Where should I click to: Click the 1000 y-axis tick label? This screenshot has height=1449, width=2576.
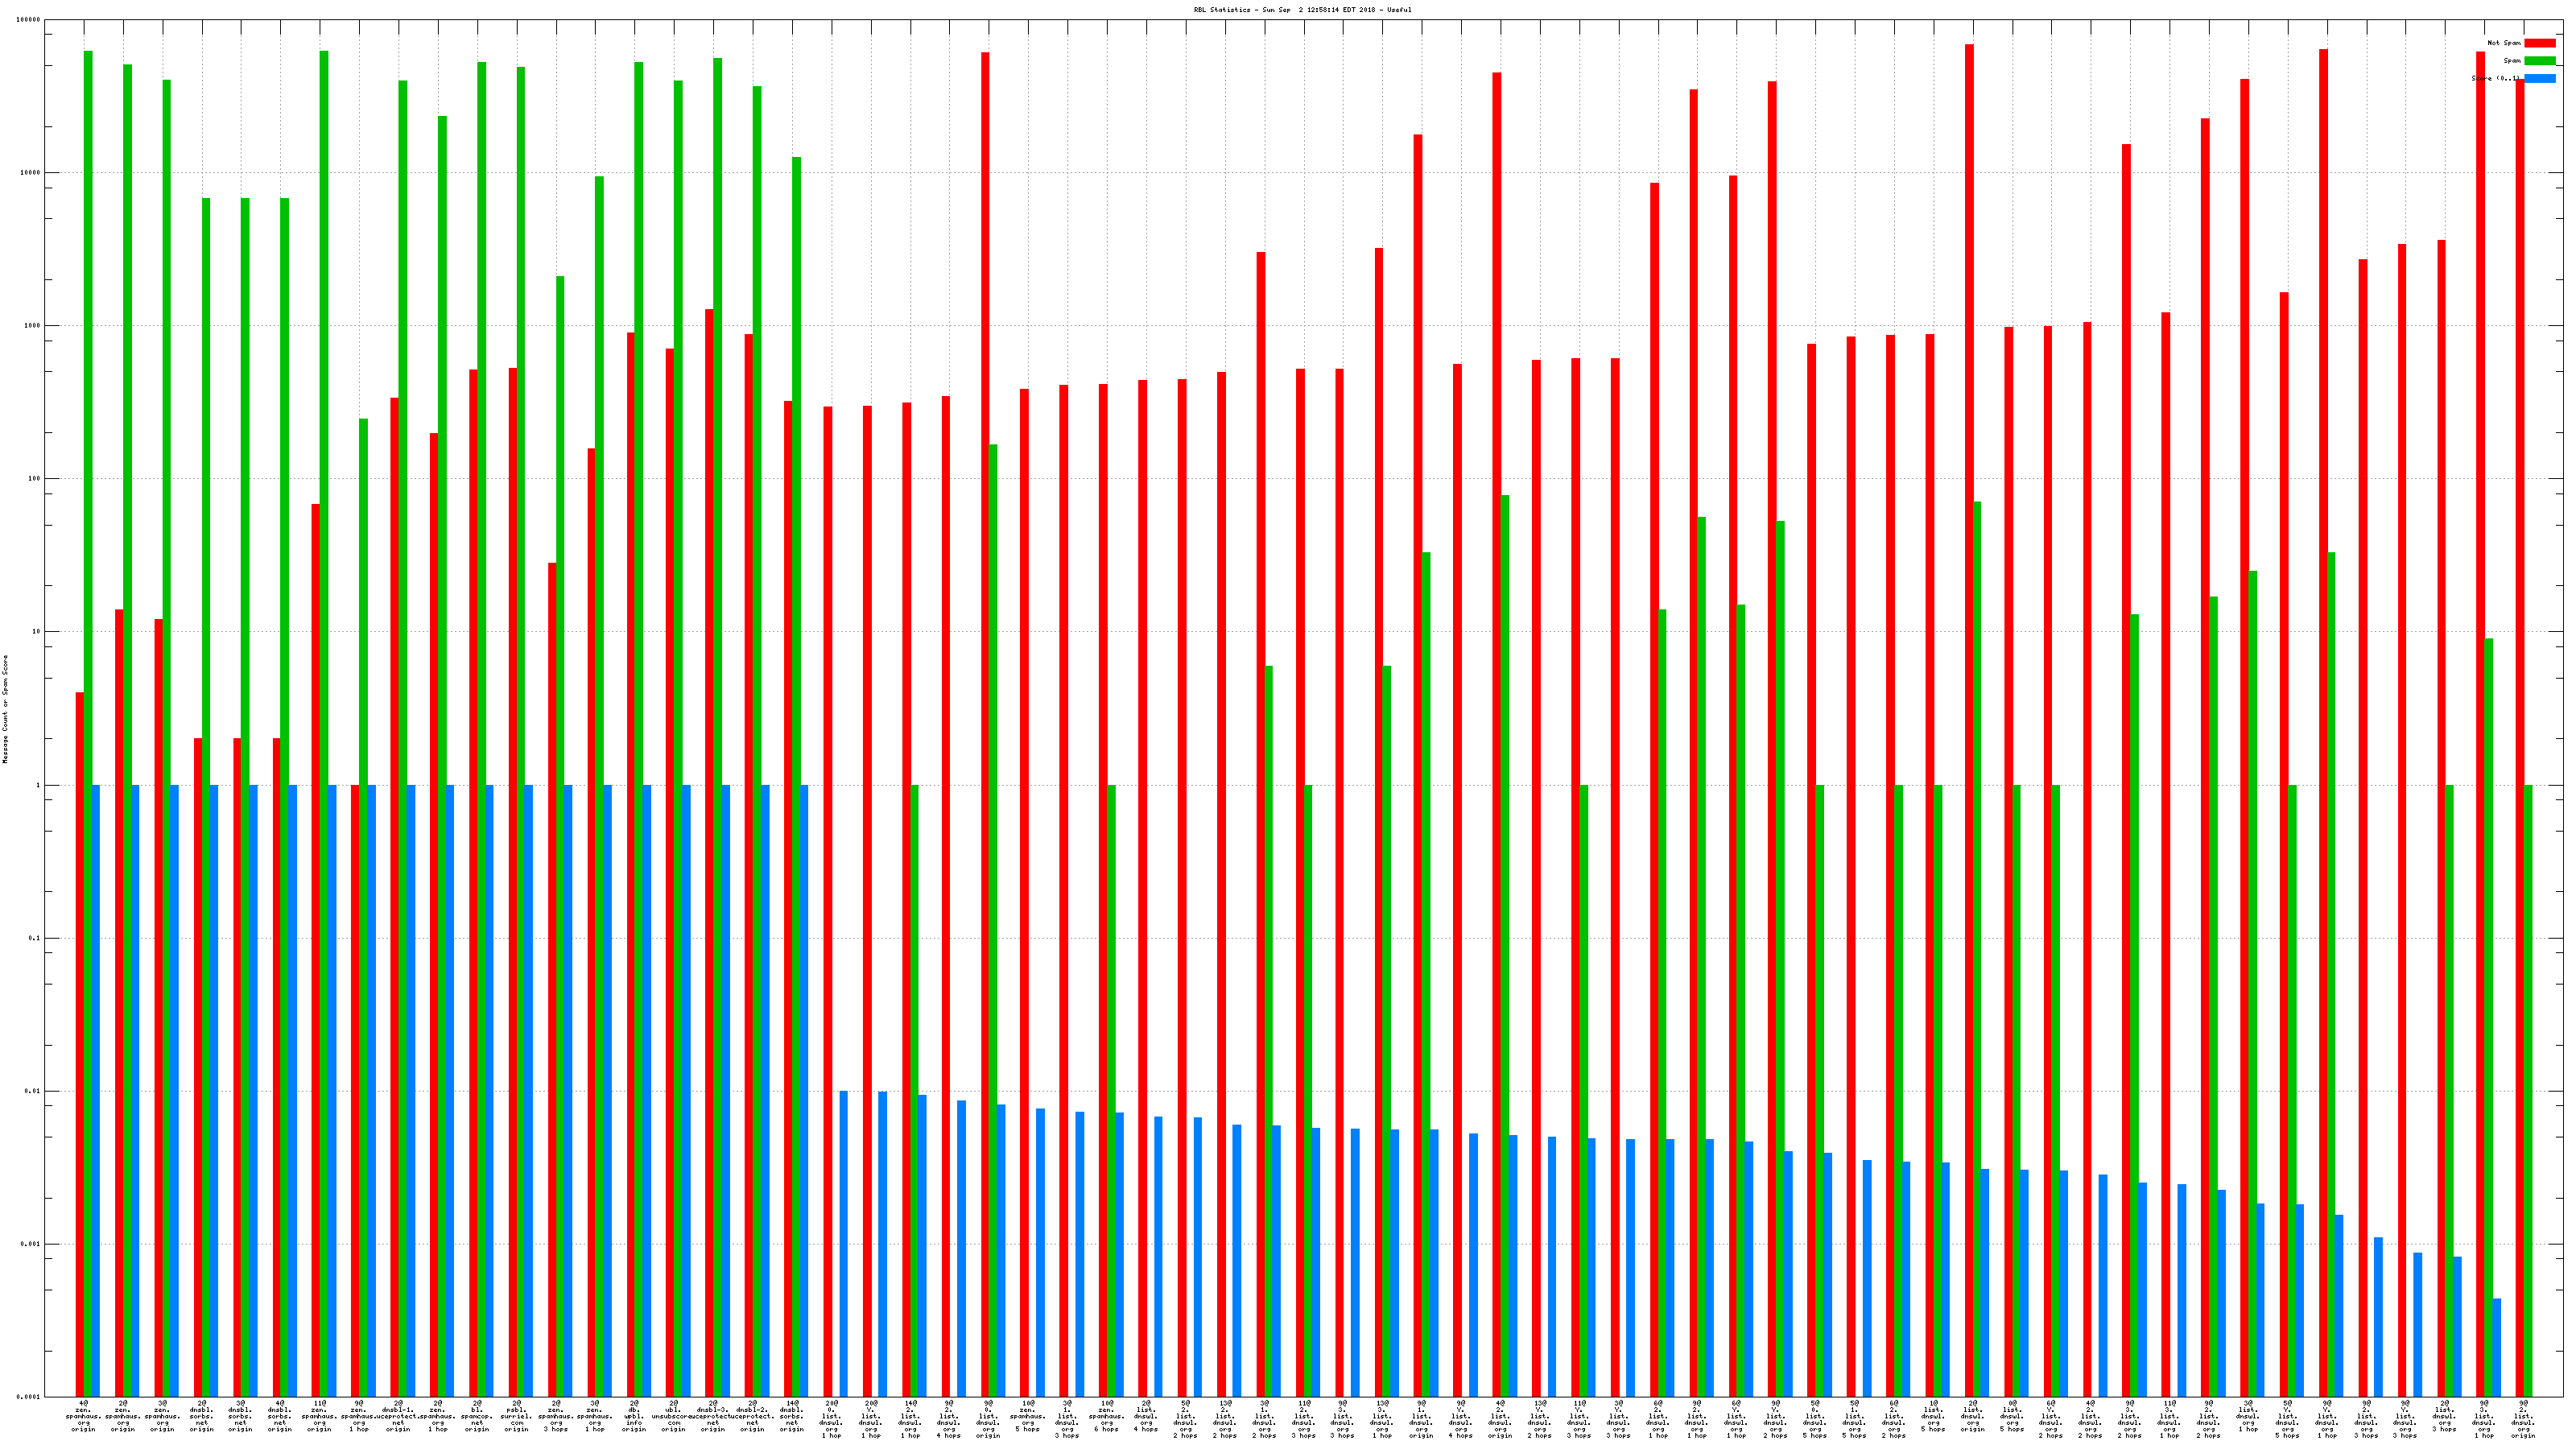point(33,326)
